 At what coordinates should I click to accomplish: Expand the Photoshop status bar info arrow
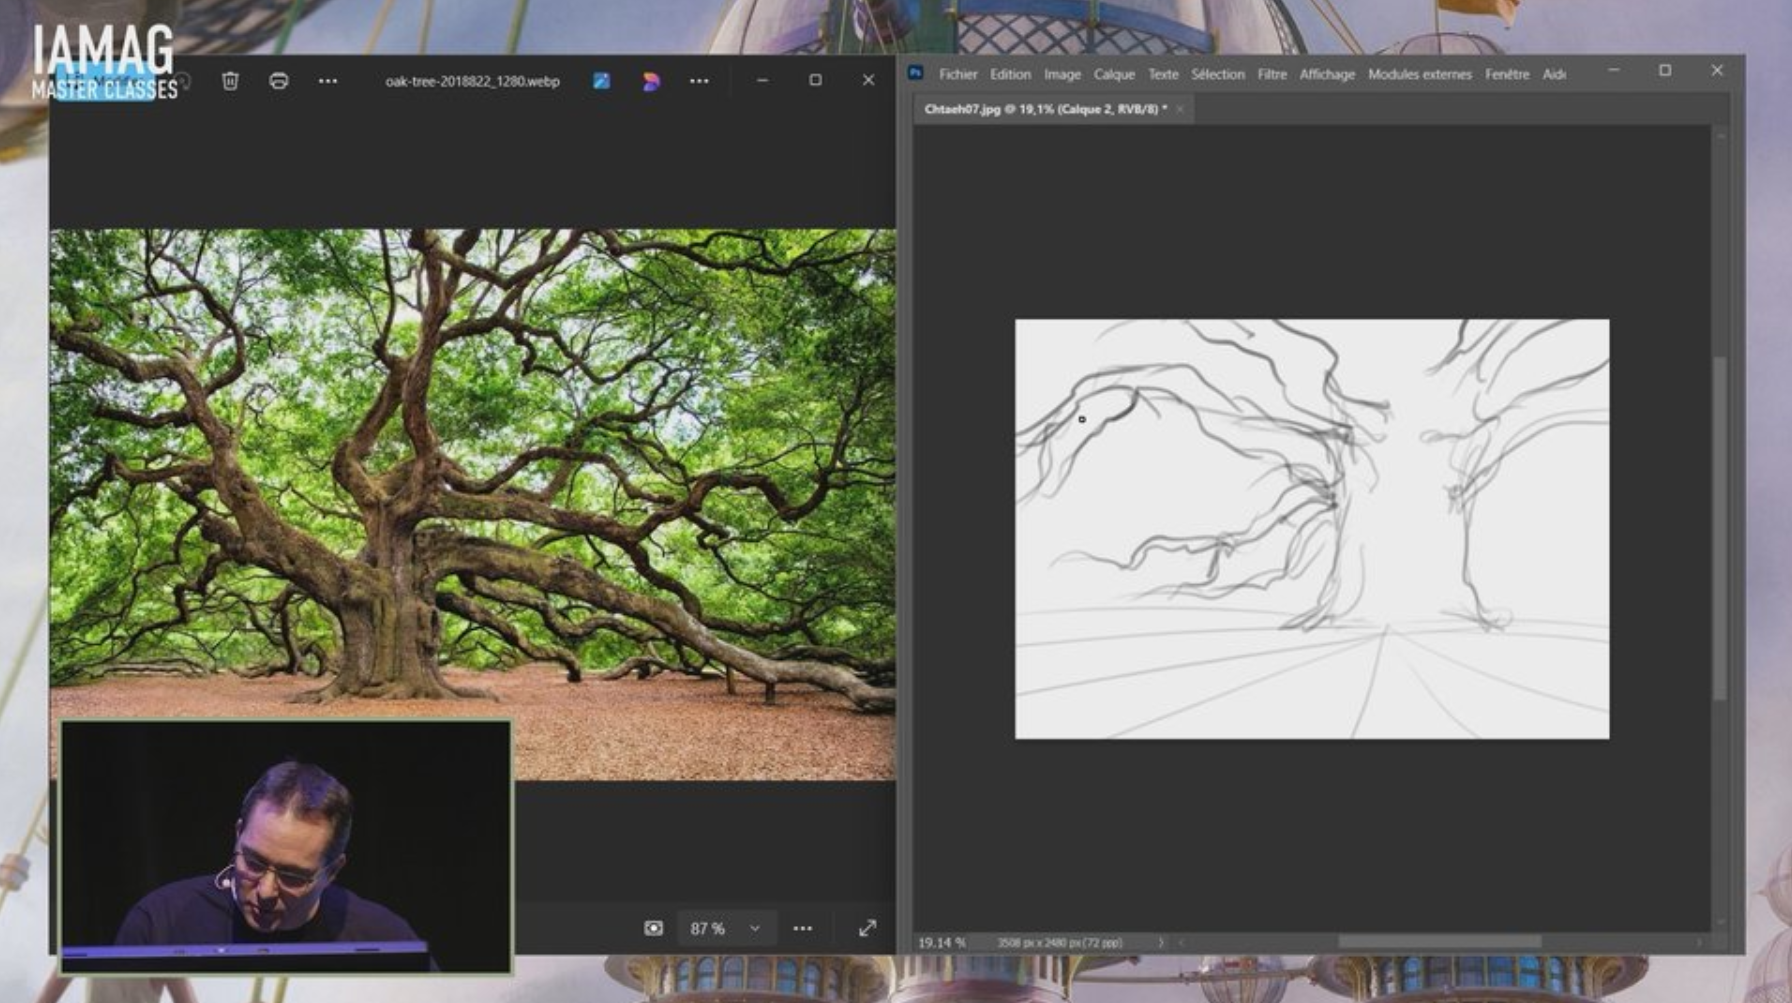[1160, 942]
